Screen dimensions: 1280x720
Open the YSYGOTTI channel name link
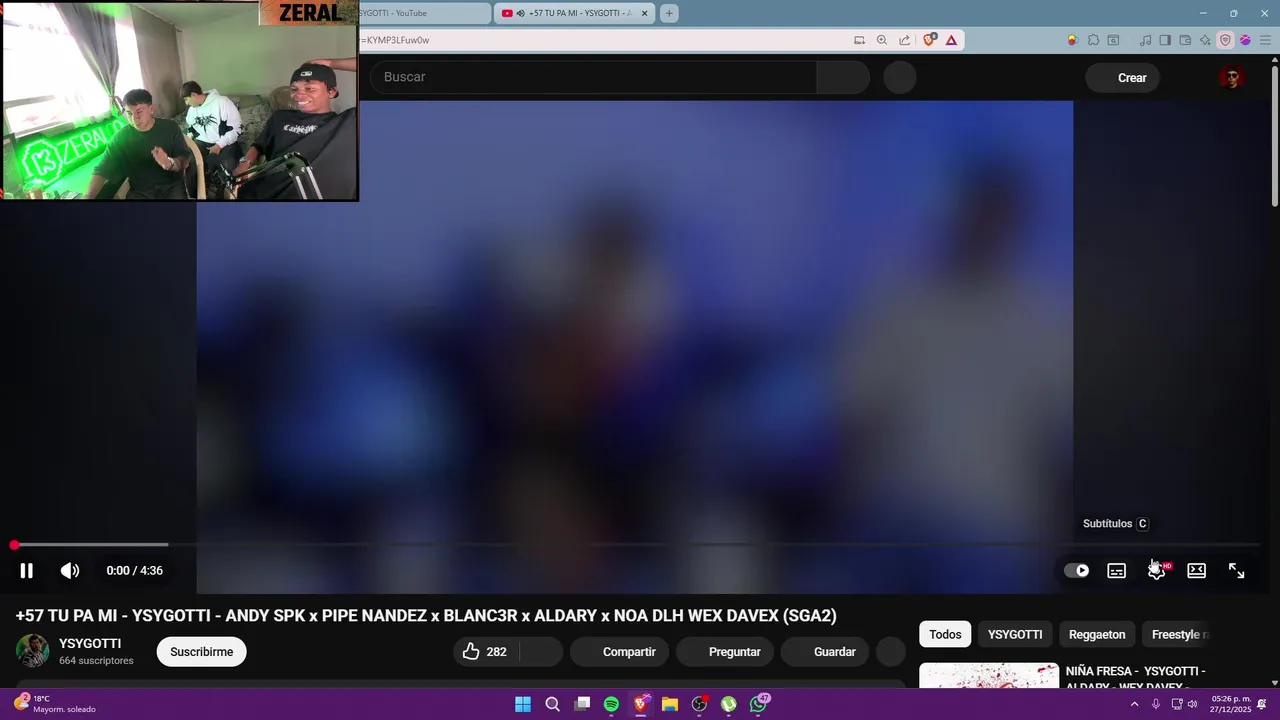90,643
